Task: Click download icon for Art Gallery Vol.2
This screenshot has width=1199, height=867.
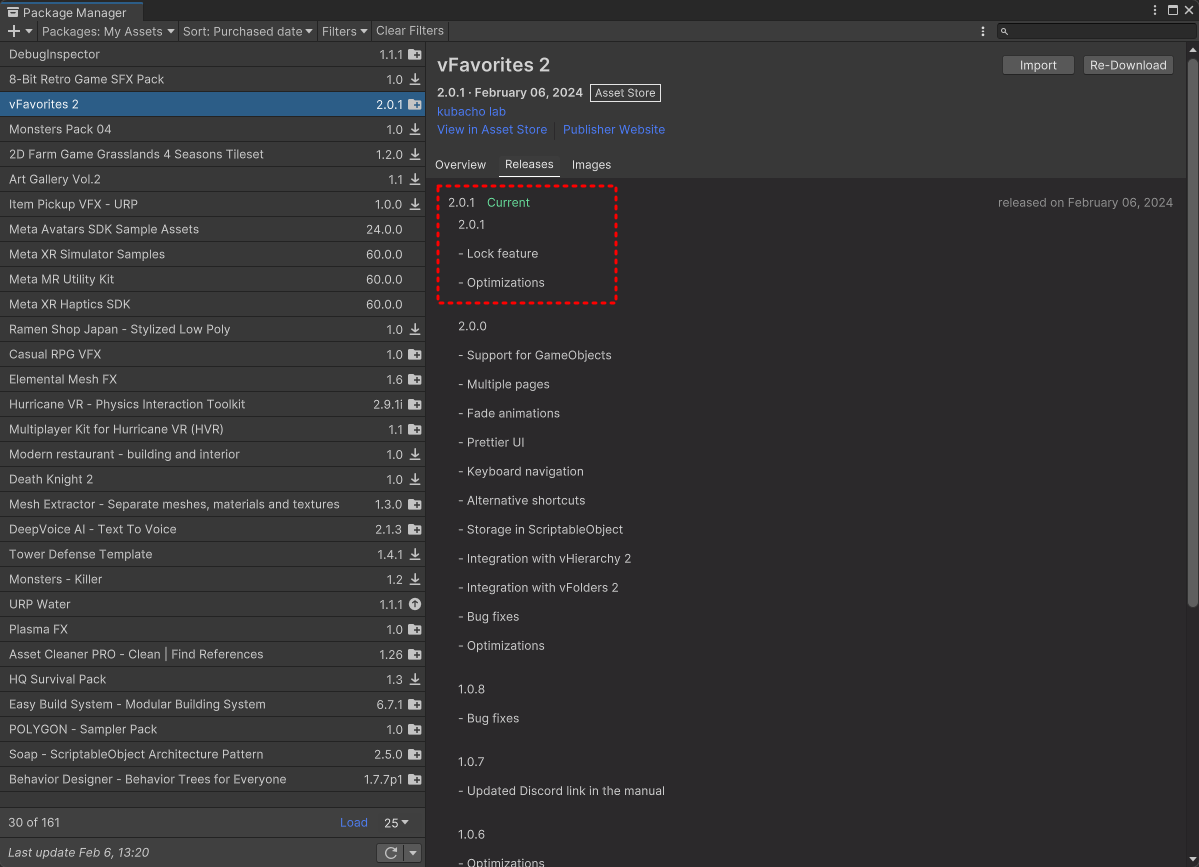Action: [414, 180]
